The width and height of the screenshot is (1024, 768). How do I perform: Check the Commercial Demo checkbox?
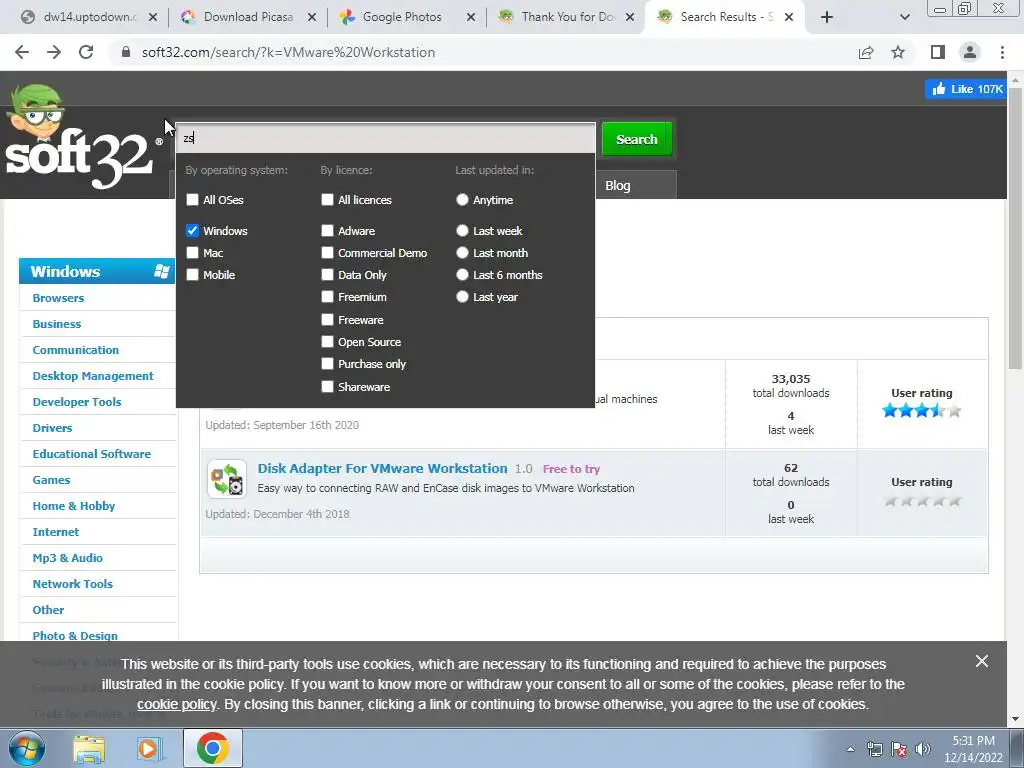pyautogui.click(x=327, y=253)
